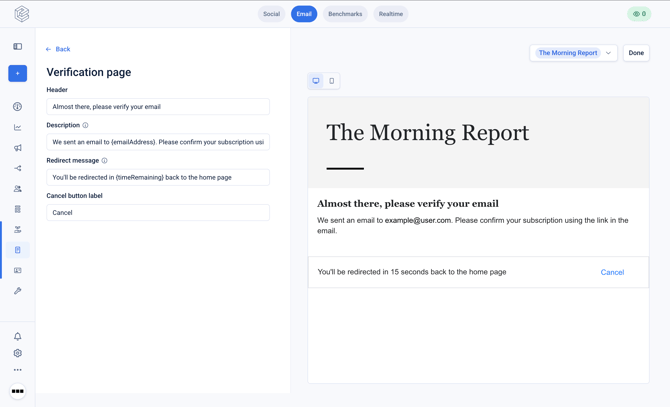Toggle the sidebar panel icon
The width and height of the screenshot is (670, 407).
tap(18, 47)
